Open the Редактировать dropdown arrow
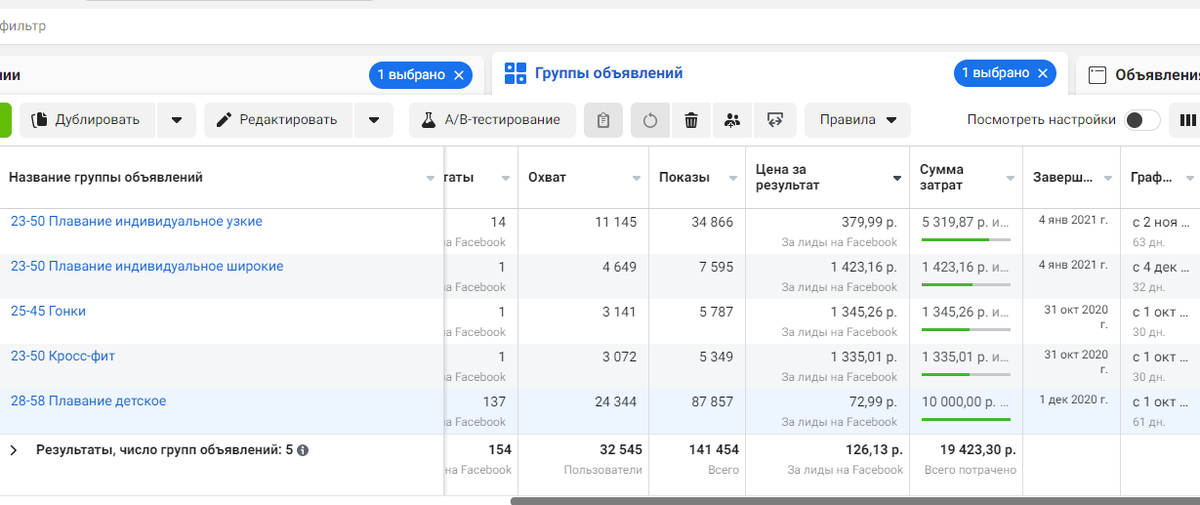Image resolution: width=1200 pixels, height=505 pixels. pyautogui.click(x=373, y=120)
